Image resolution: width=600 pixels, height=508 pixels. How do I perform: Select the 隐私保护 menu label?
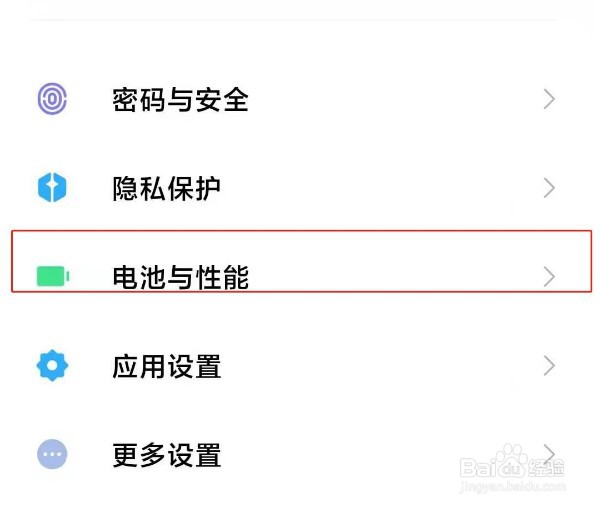(166, 188)
